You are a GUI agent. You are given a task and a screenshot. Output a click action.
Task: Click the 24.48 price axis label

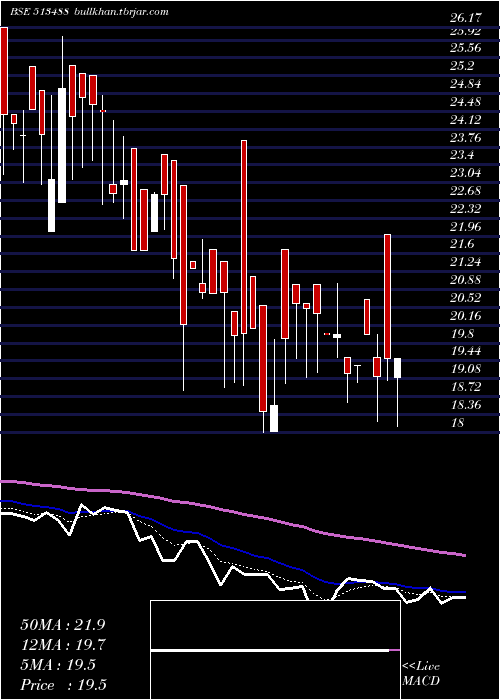[466, 102]
